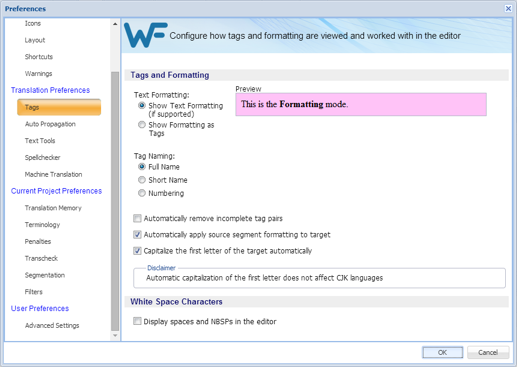Viewport: 517px width, 367px height.
Task: Click scroll up arrow in sidebar
Action: click(x=115, y=24)
